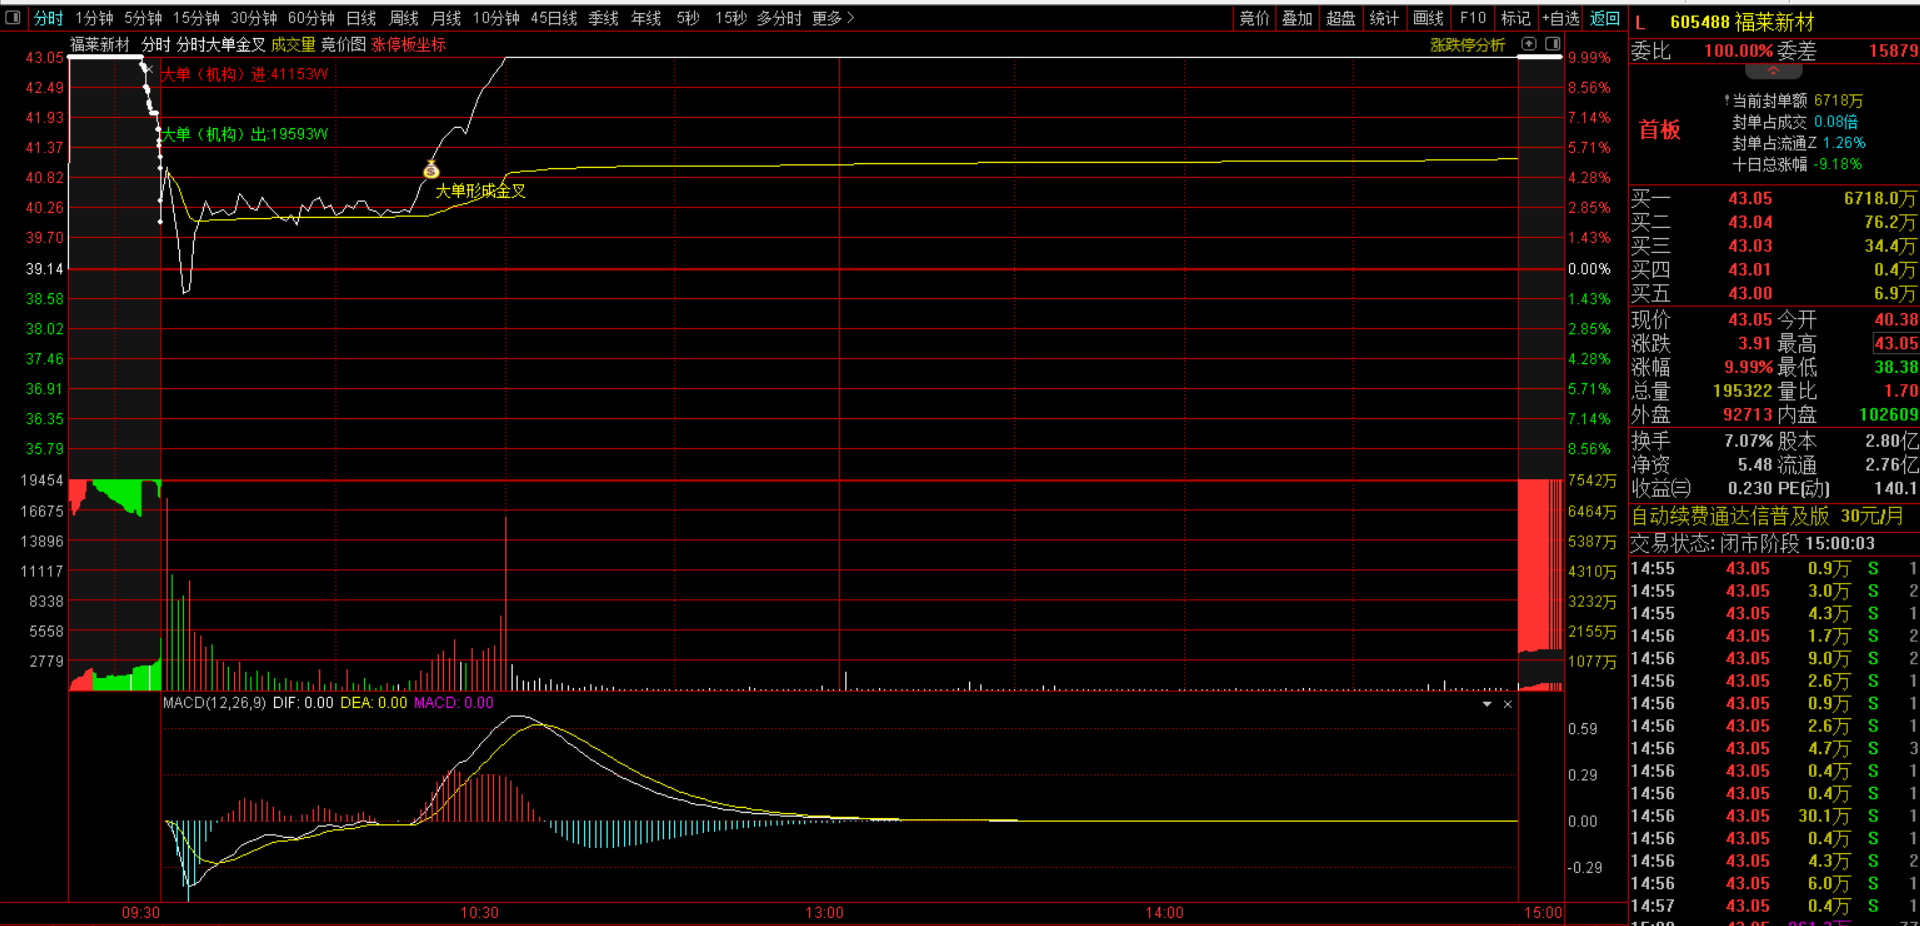Select the 季线 quarterly tab
The image size is (1920, 926).
[x=603, y=18]
